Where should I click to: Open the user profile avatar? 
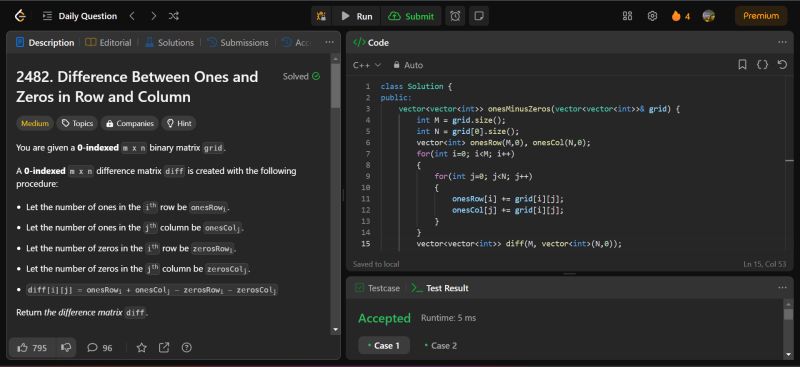point(708,16)
